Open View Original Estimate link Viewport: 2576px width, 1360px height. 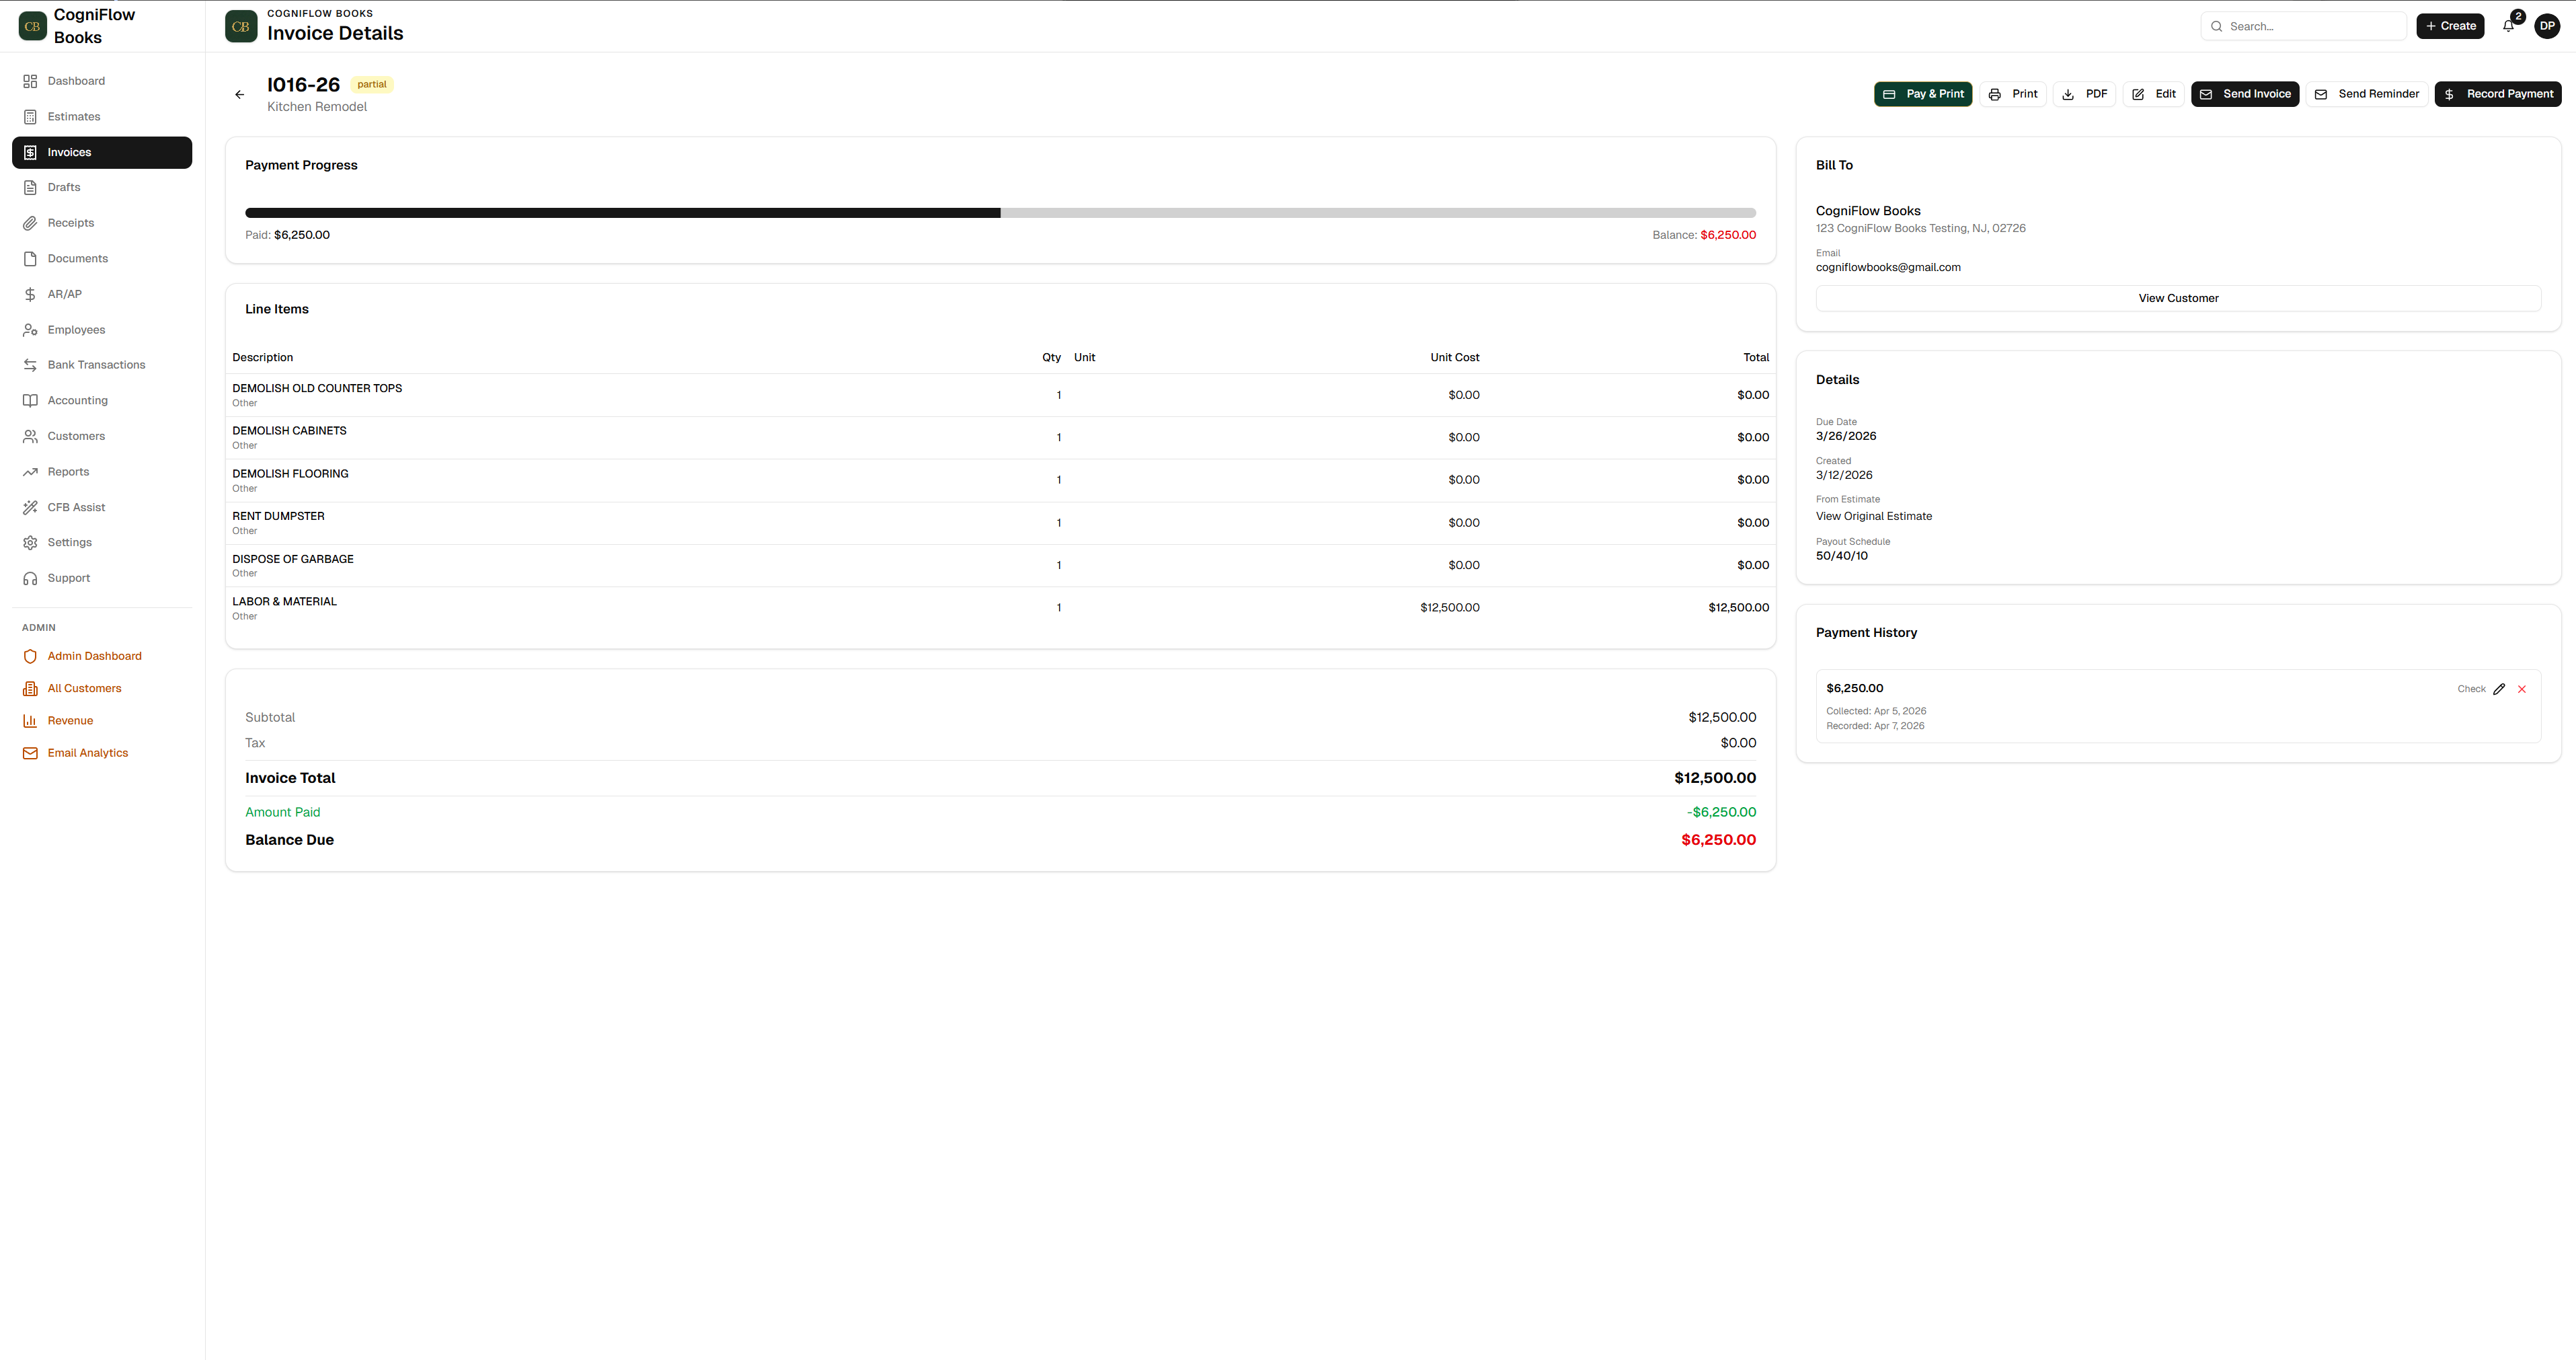[1874, 516]
